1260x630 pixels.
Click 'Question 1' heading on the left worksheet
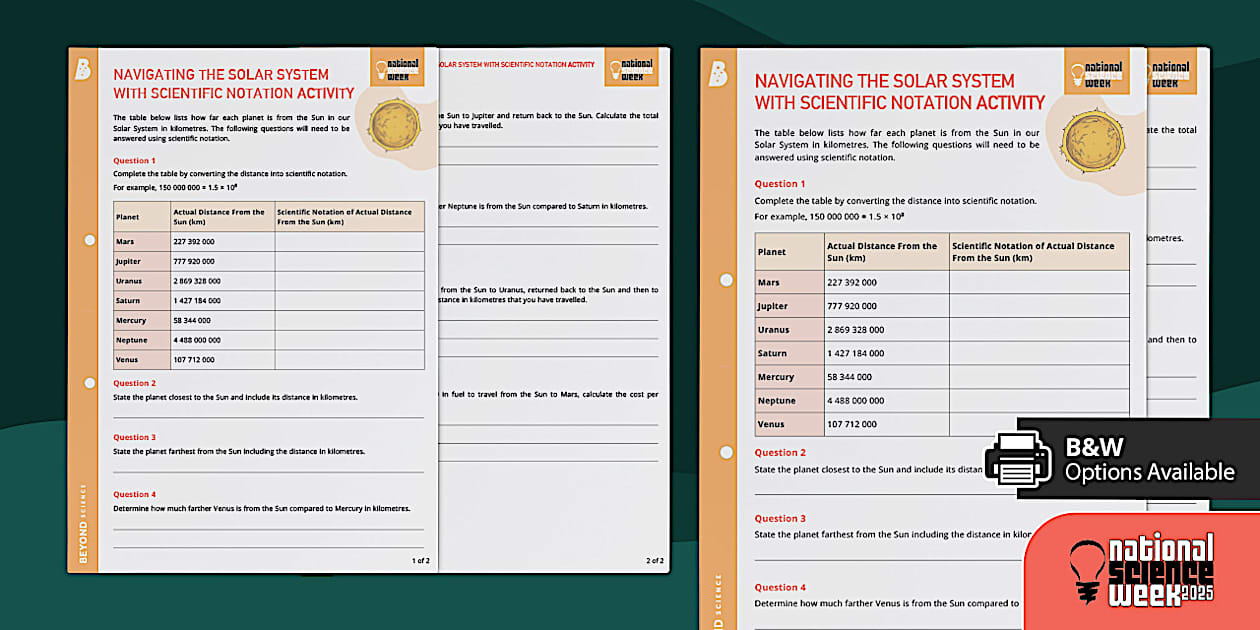(134, 160)
